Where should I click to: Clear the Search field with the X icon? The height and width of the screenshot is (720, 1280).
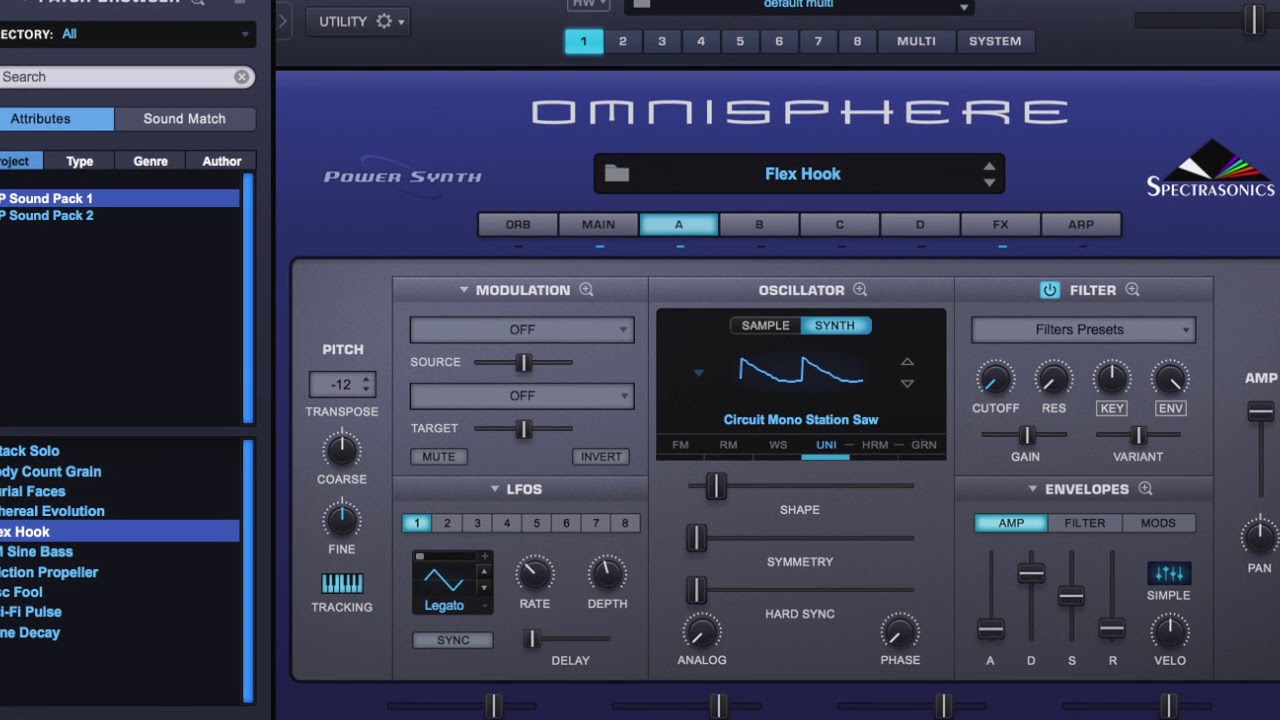pos(242,77)
